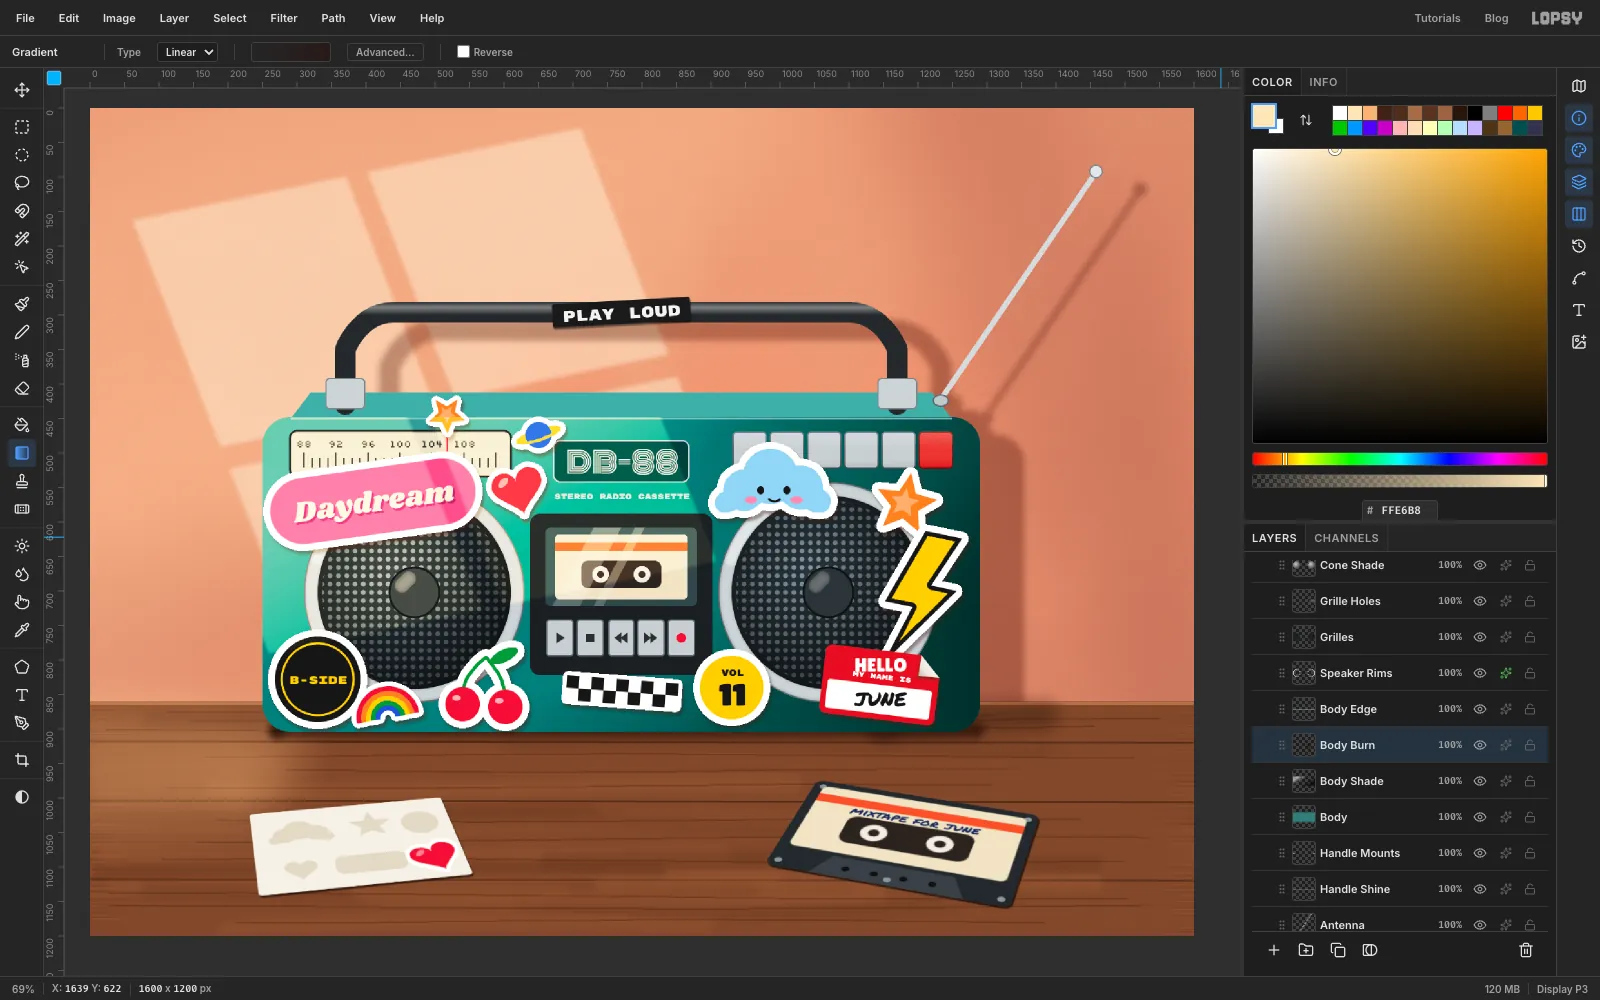Image resolution: width=1600 pixels, height=1000 pixels.
Task: Select the Lasso tool
Action: tap(22, 183)
